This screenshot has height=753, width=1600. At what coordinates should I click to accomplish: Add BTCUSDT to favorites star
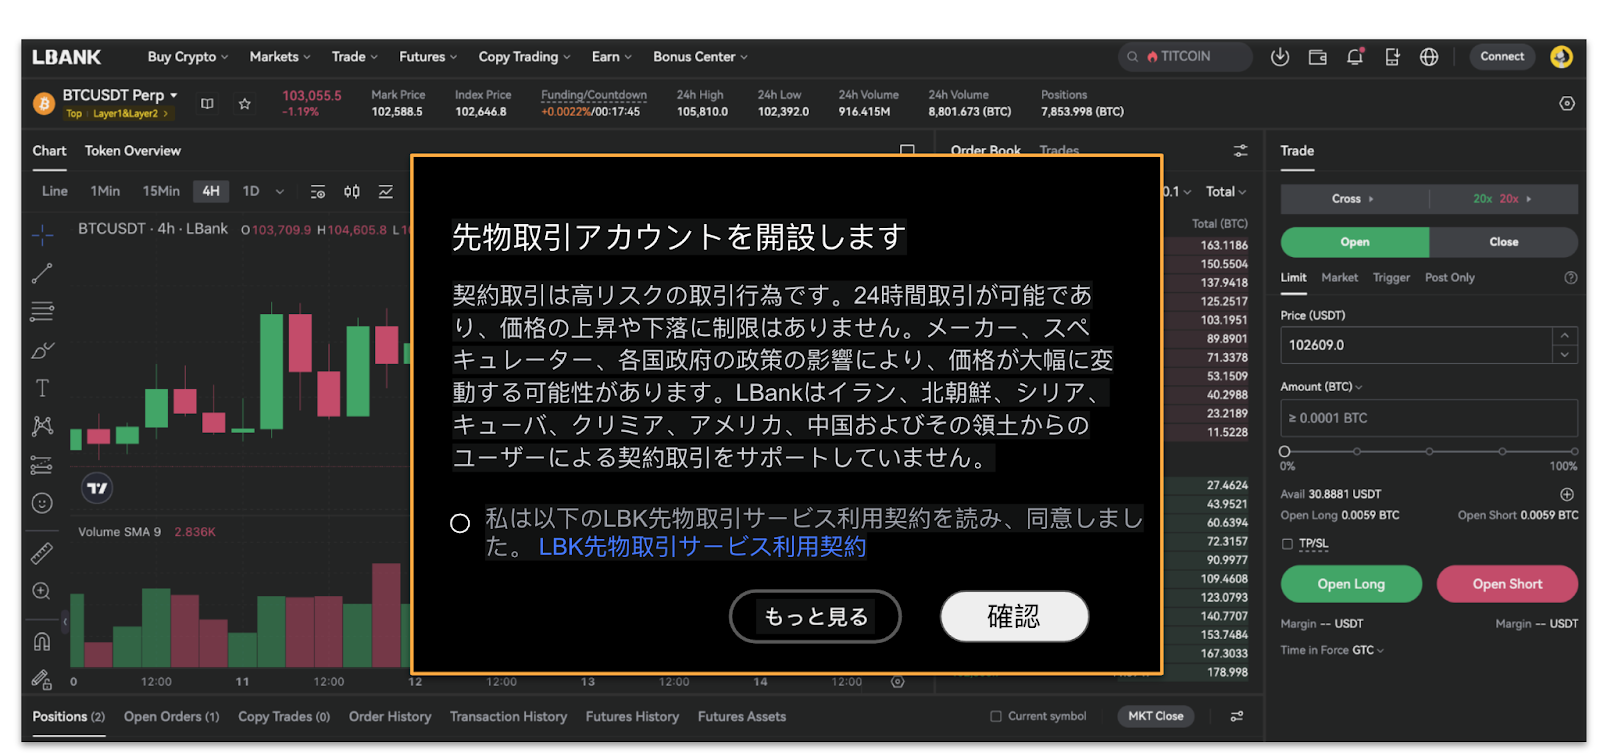pos(244,104)
